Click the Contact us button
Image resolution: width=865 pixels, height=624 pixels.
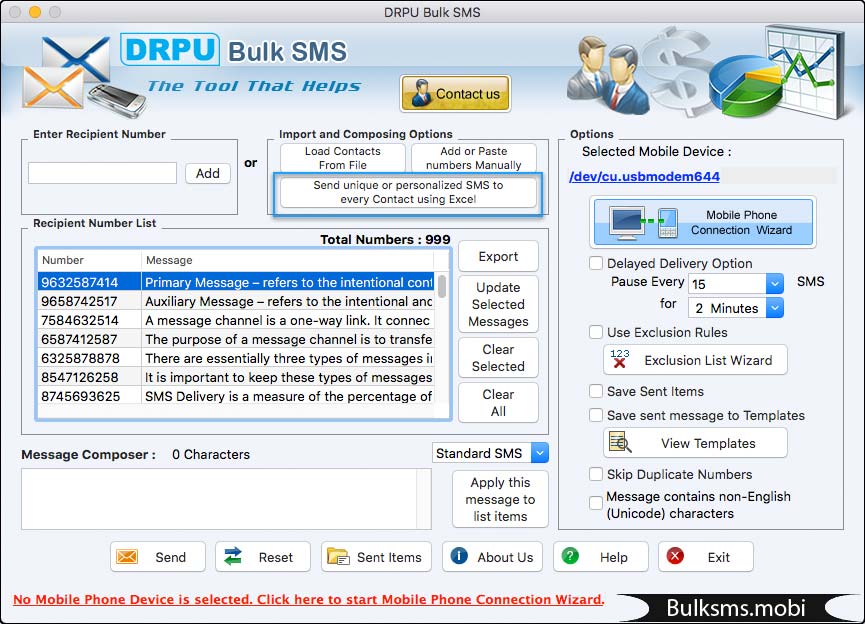coord(455,93)
